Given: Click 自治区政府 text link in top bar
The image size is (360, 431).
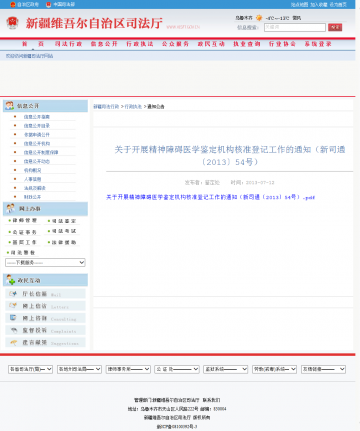Looking at the screenshot, I should click(x=28, y=5).
